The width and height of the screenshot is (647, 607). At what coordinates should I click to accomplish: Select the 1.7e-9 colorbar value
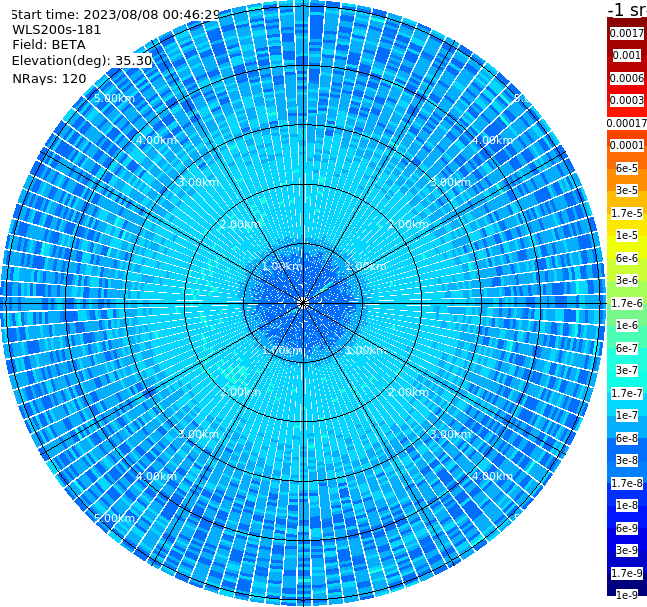(x=627, y=573)
